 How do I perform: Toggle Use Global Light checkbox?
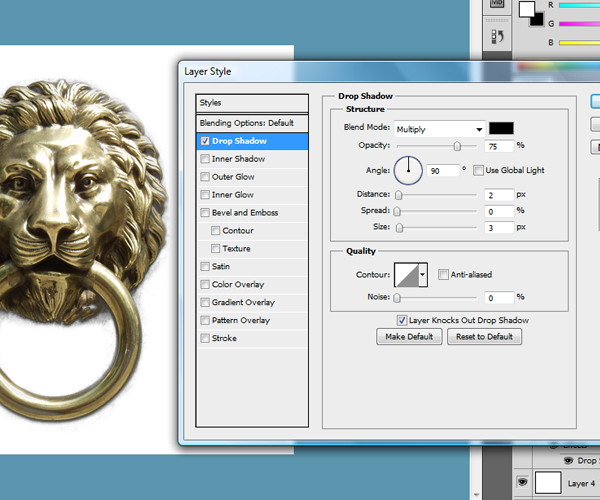pos(478,170)
